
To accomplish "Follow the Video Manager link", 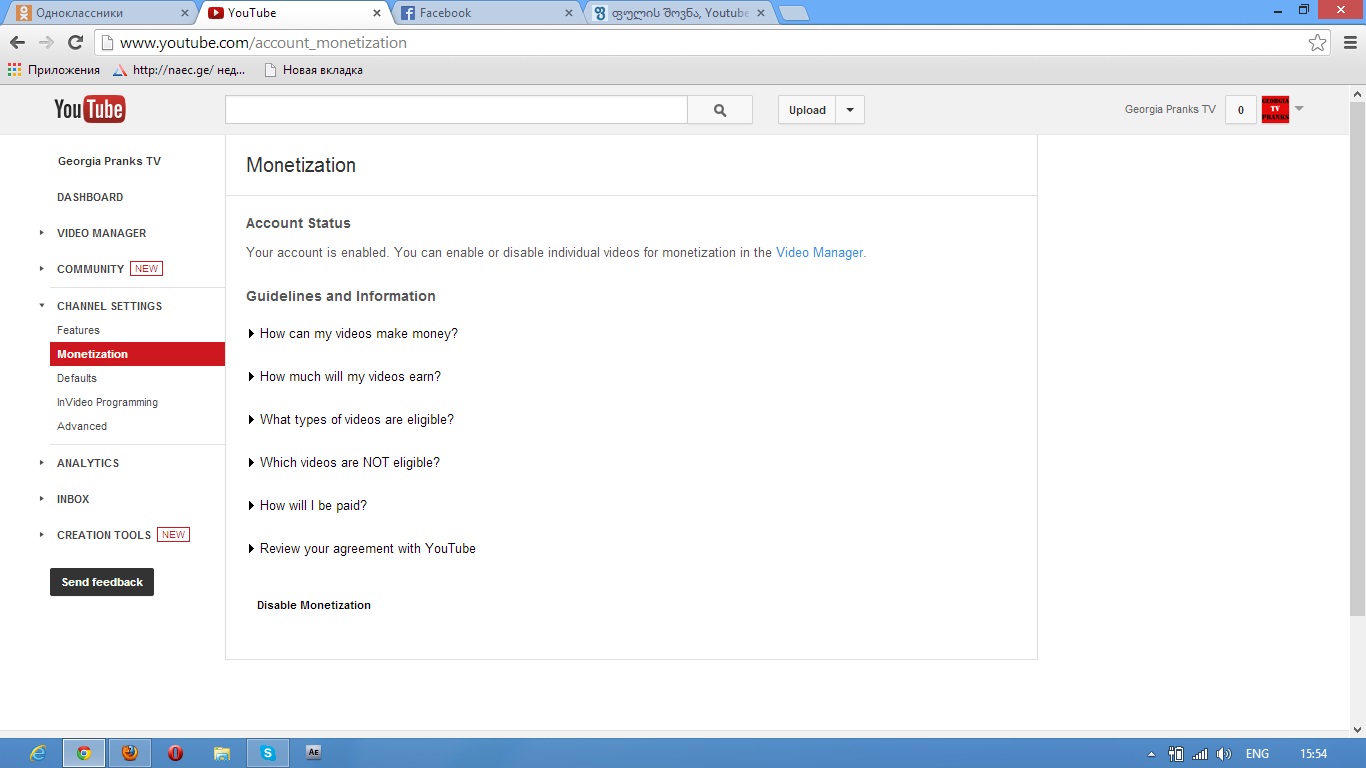I will pyautogui.click(x=819, y=253).
